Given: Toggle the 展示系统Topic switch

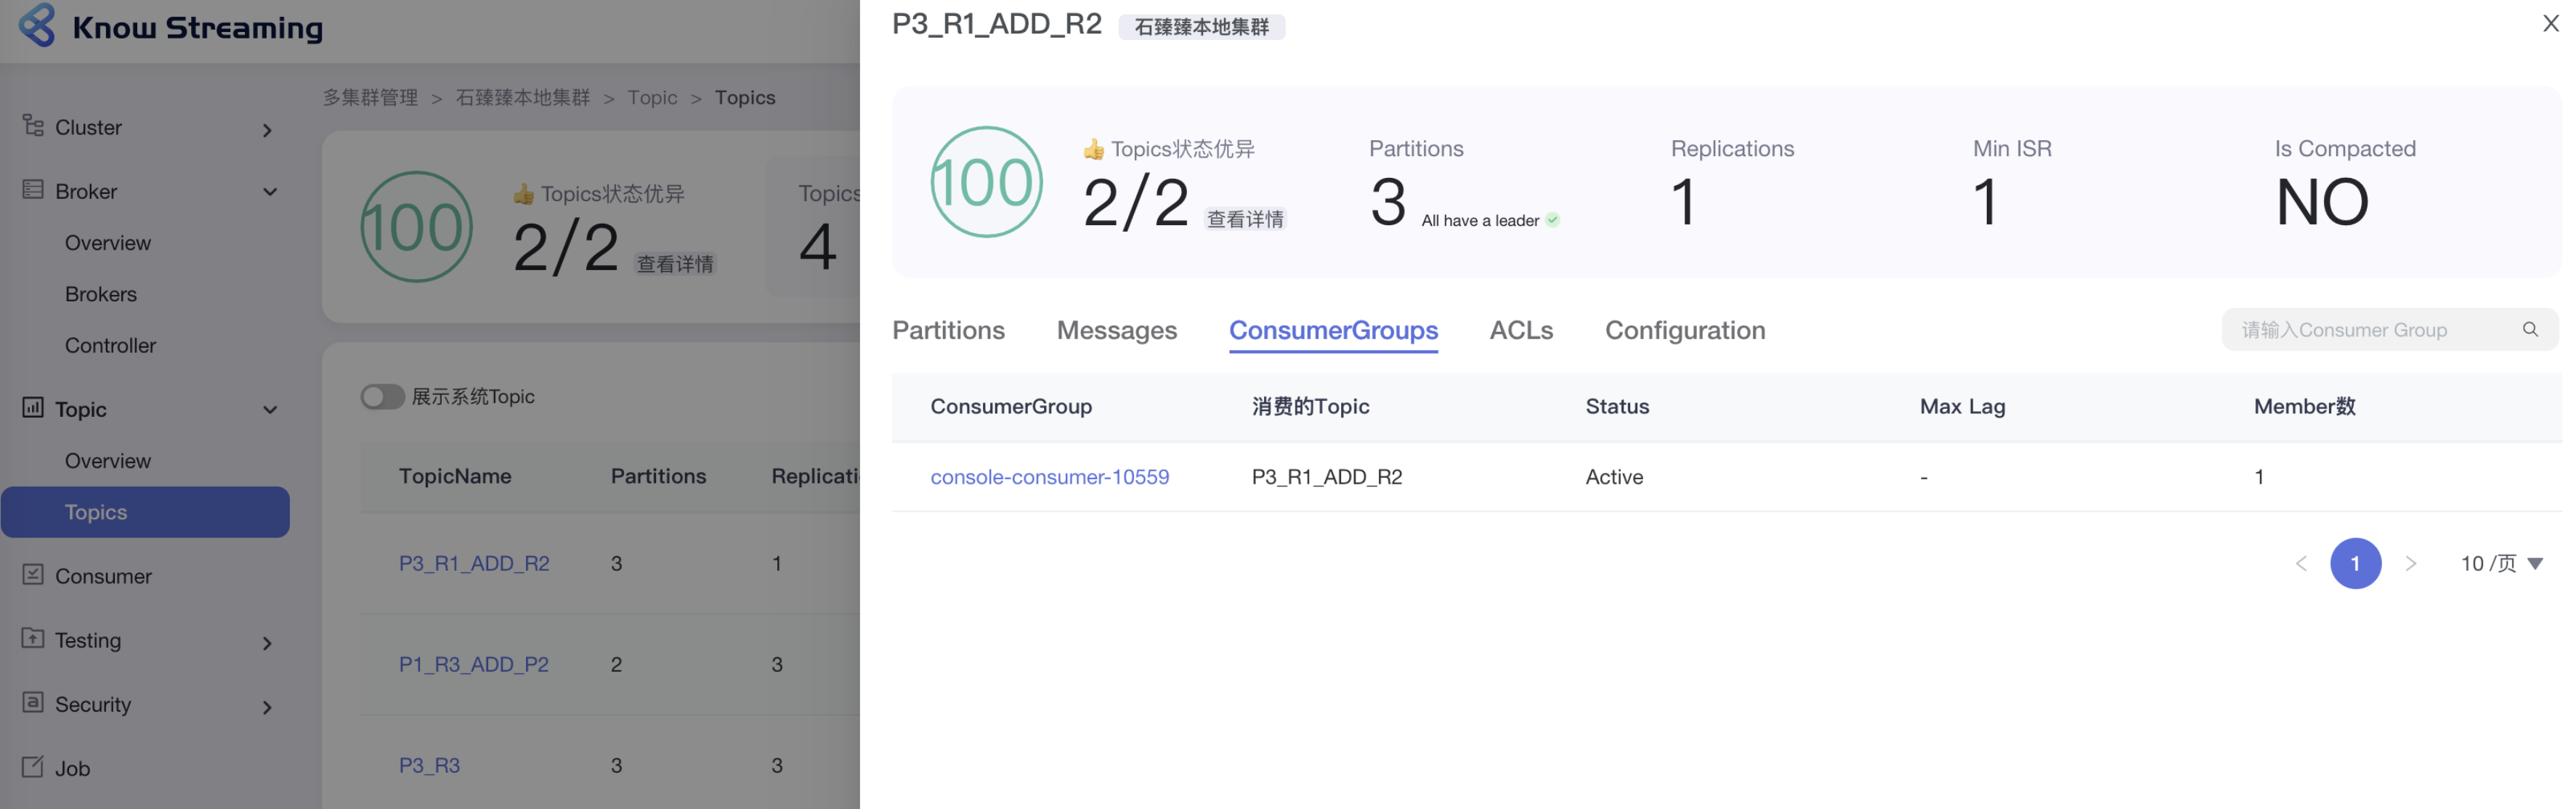Looking at the screenshot, I should click(x=382, y=397).
